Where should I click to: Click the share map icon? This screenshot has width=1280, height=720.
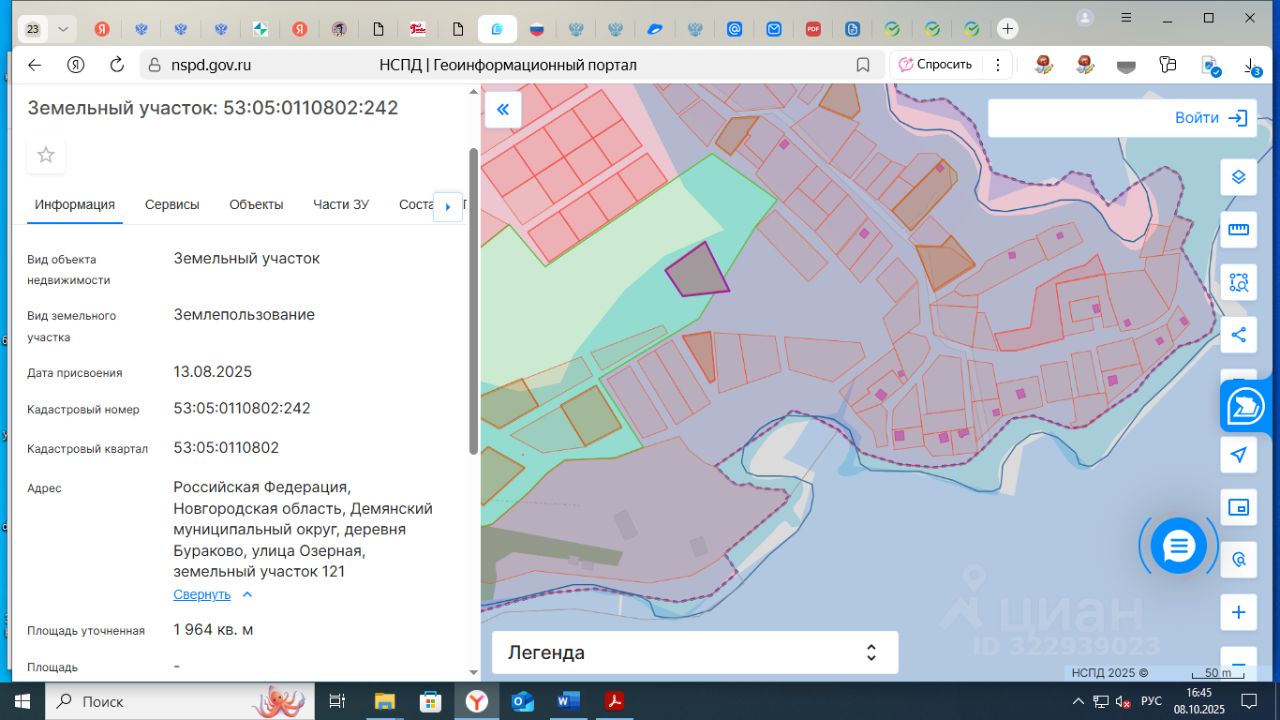point(1238,335)
